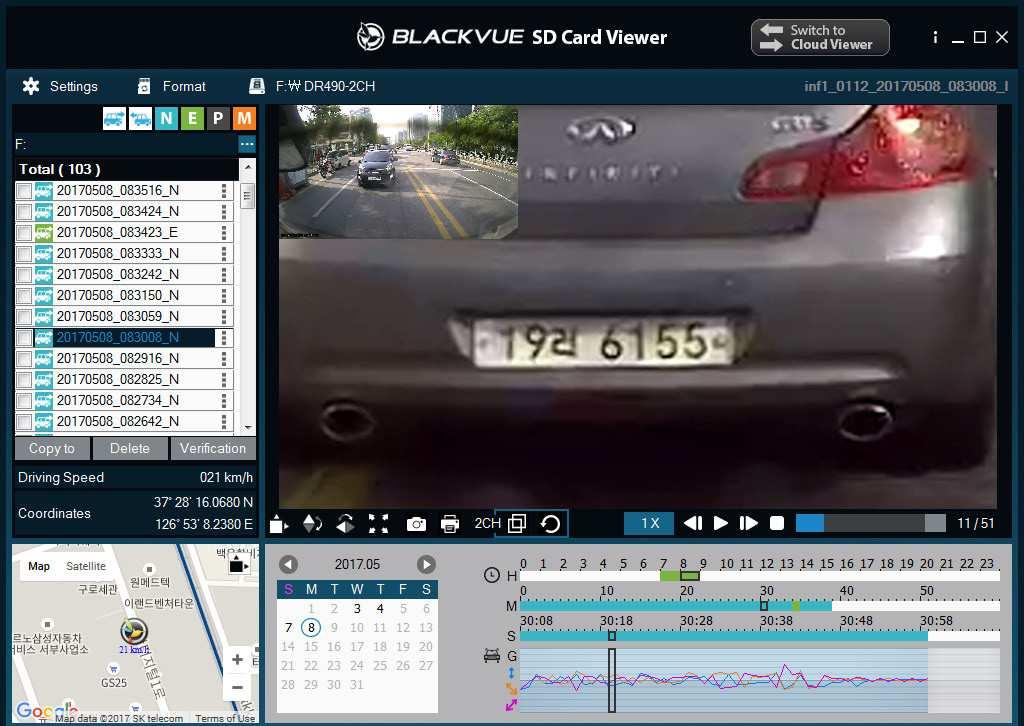The image size is (1024, 726).
Task: Tick the checkbox for 20170508_083423_E
Action: pos(24,232)
